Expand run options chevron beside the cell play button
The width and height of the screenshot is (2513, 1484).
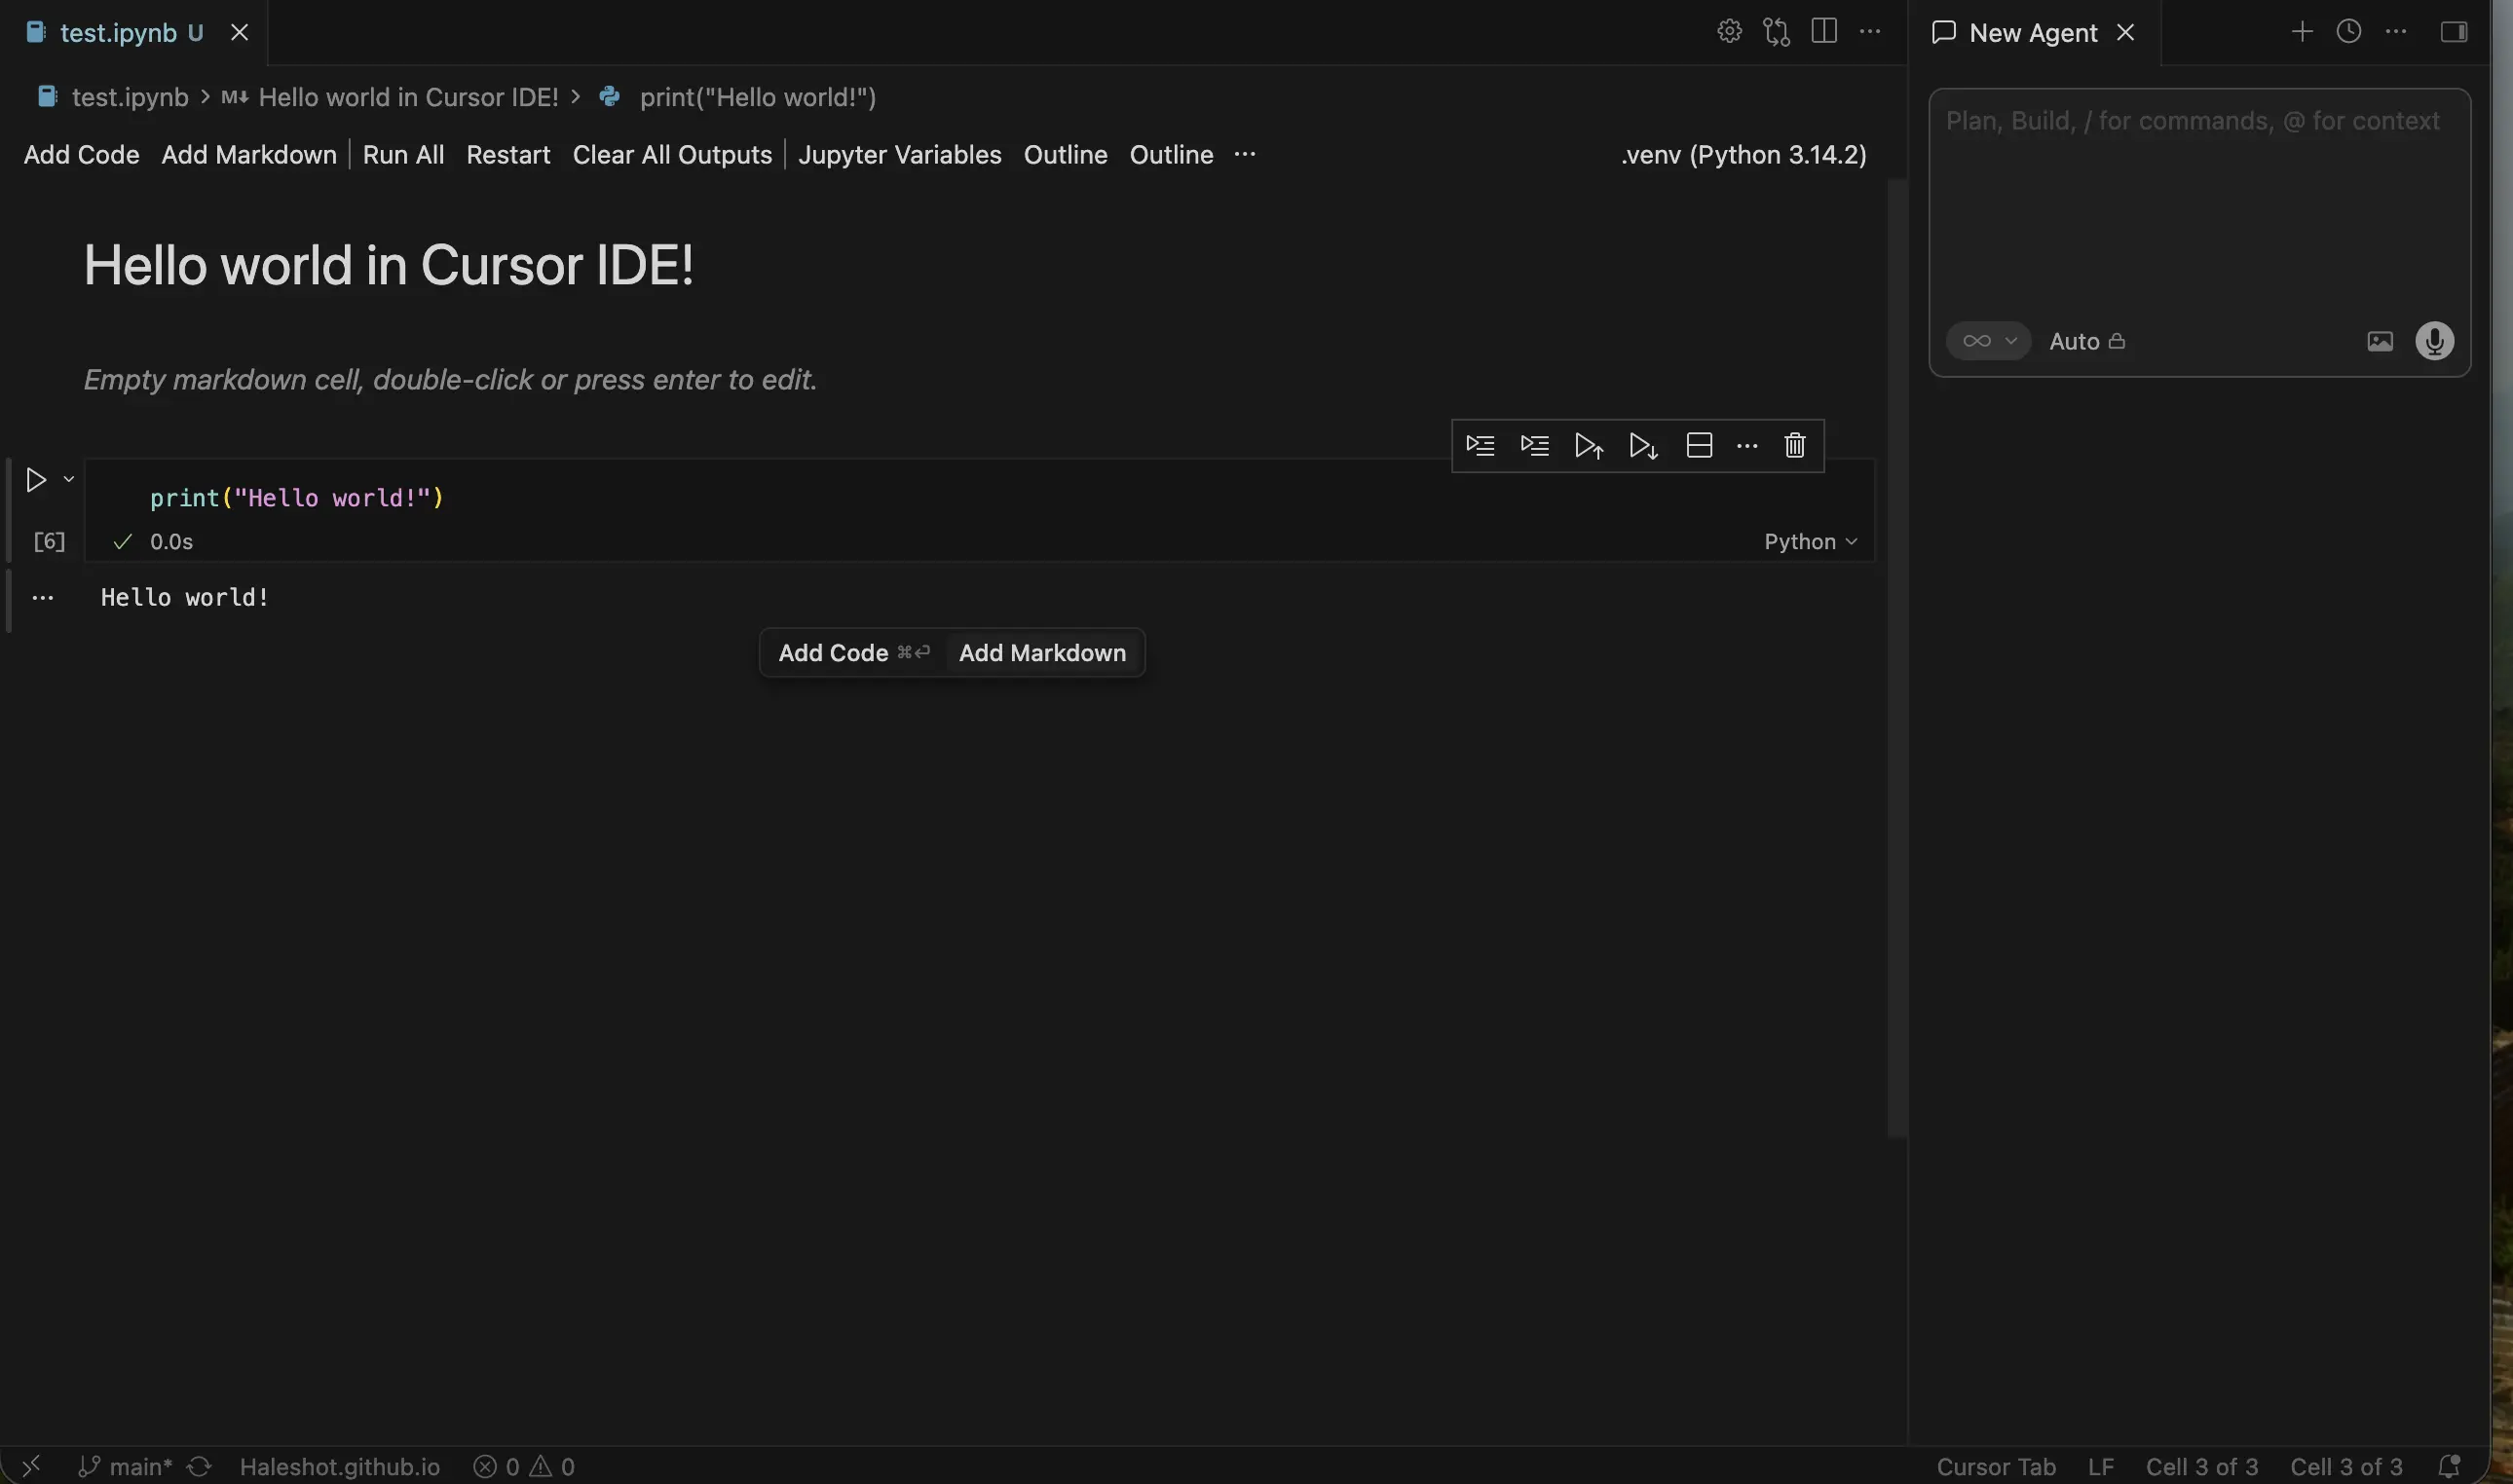tap(69, 479)
